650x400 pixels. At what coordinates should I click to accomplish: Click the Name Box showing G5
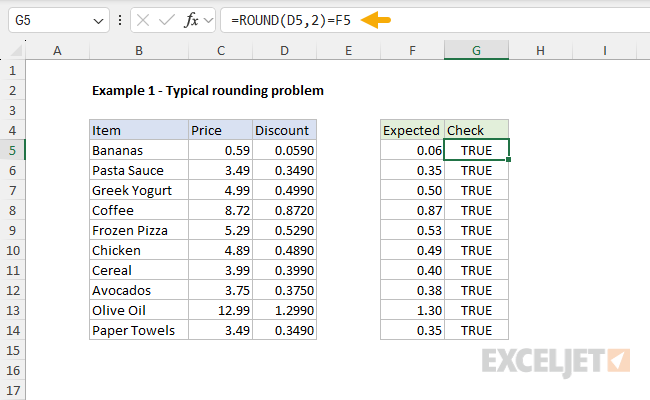coord(58,20)
